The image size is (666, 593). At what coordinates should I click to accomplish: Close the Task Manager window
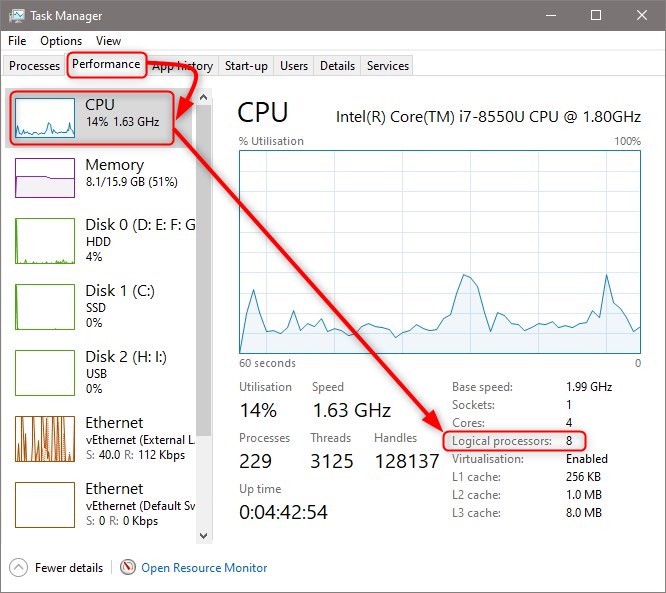pos(642,16)
